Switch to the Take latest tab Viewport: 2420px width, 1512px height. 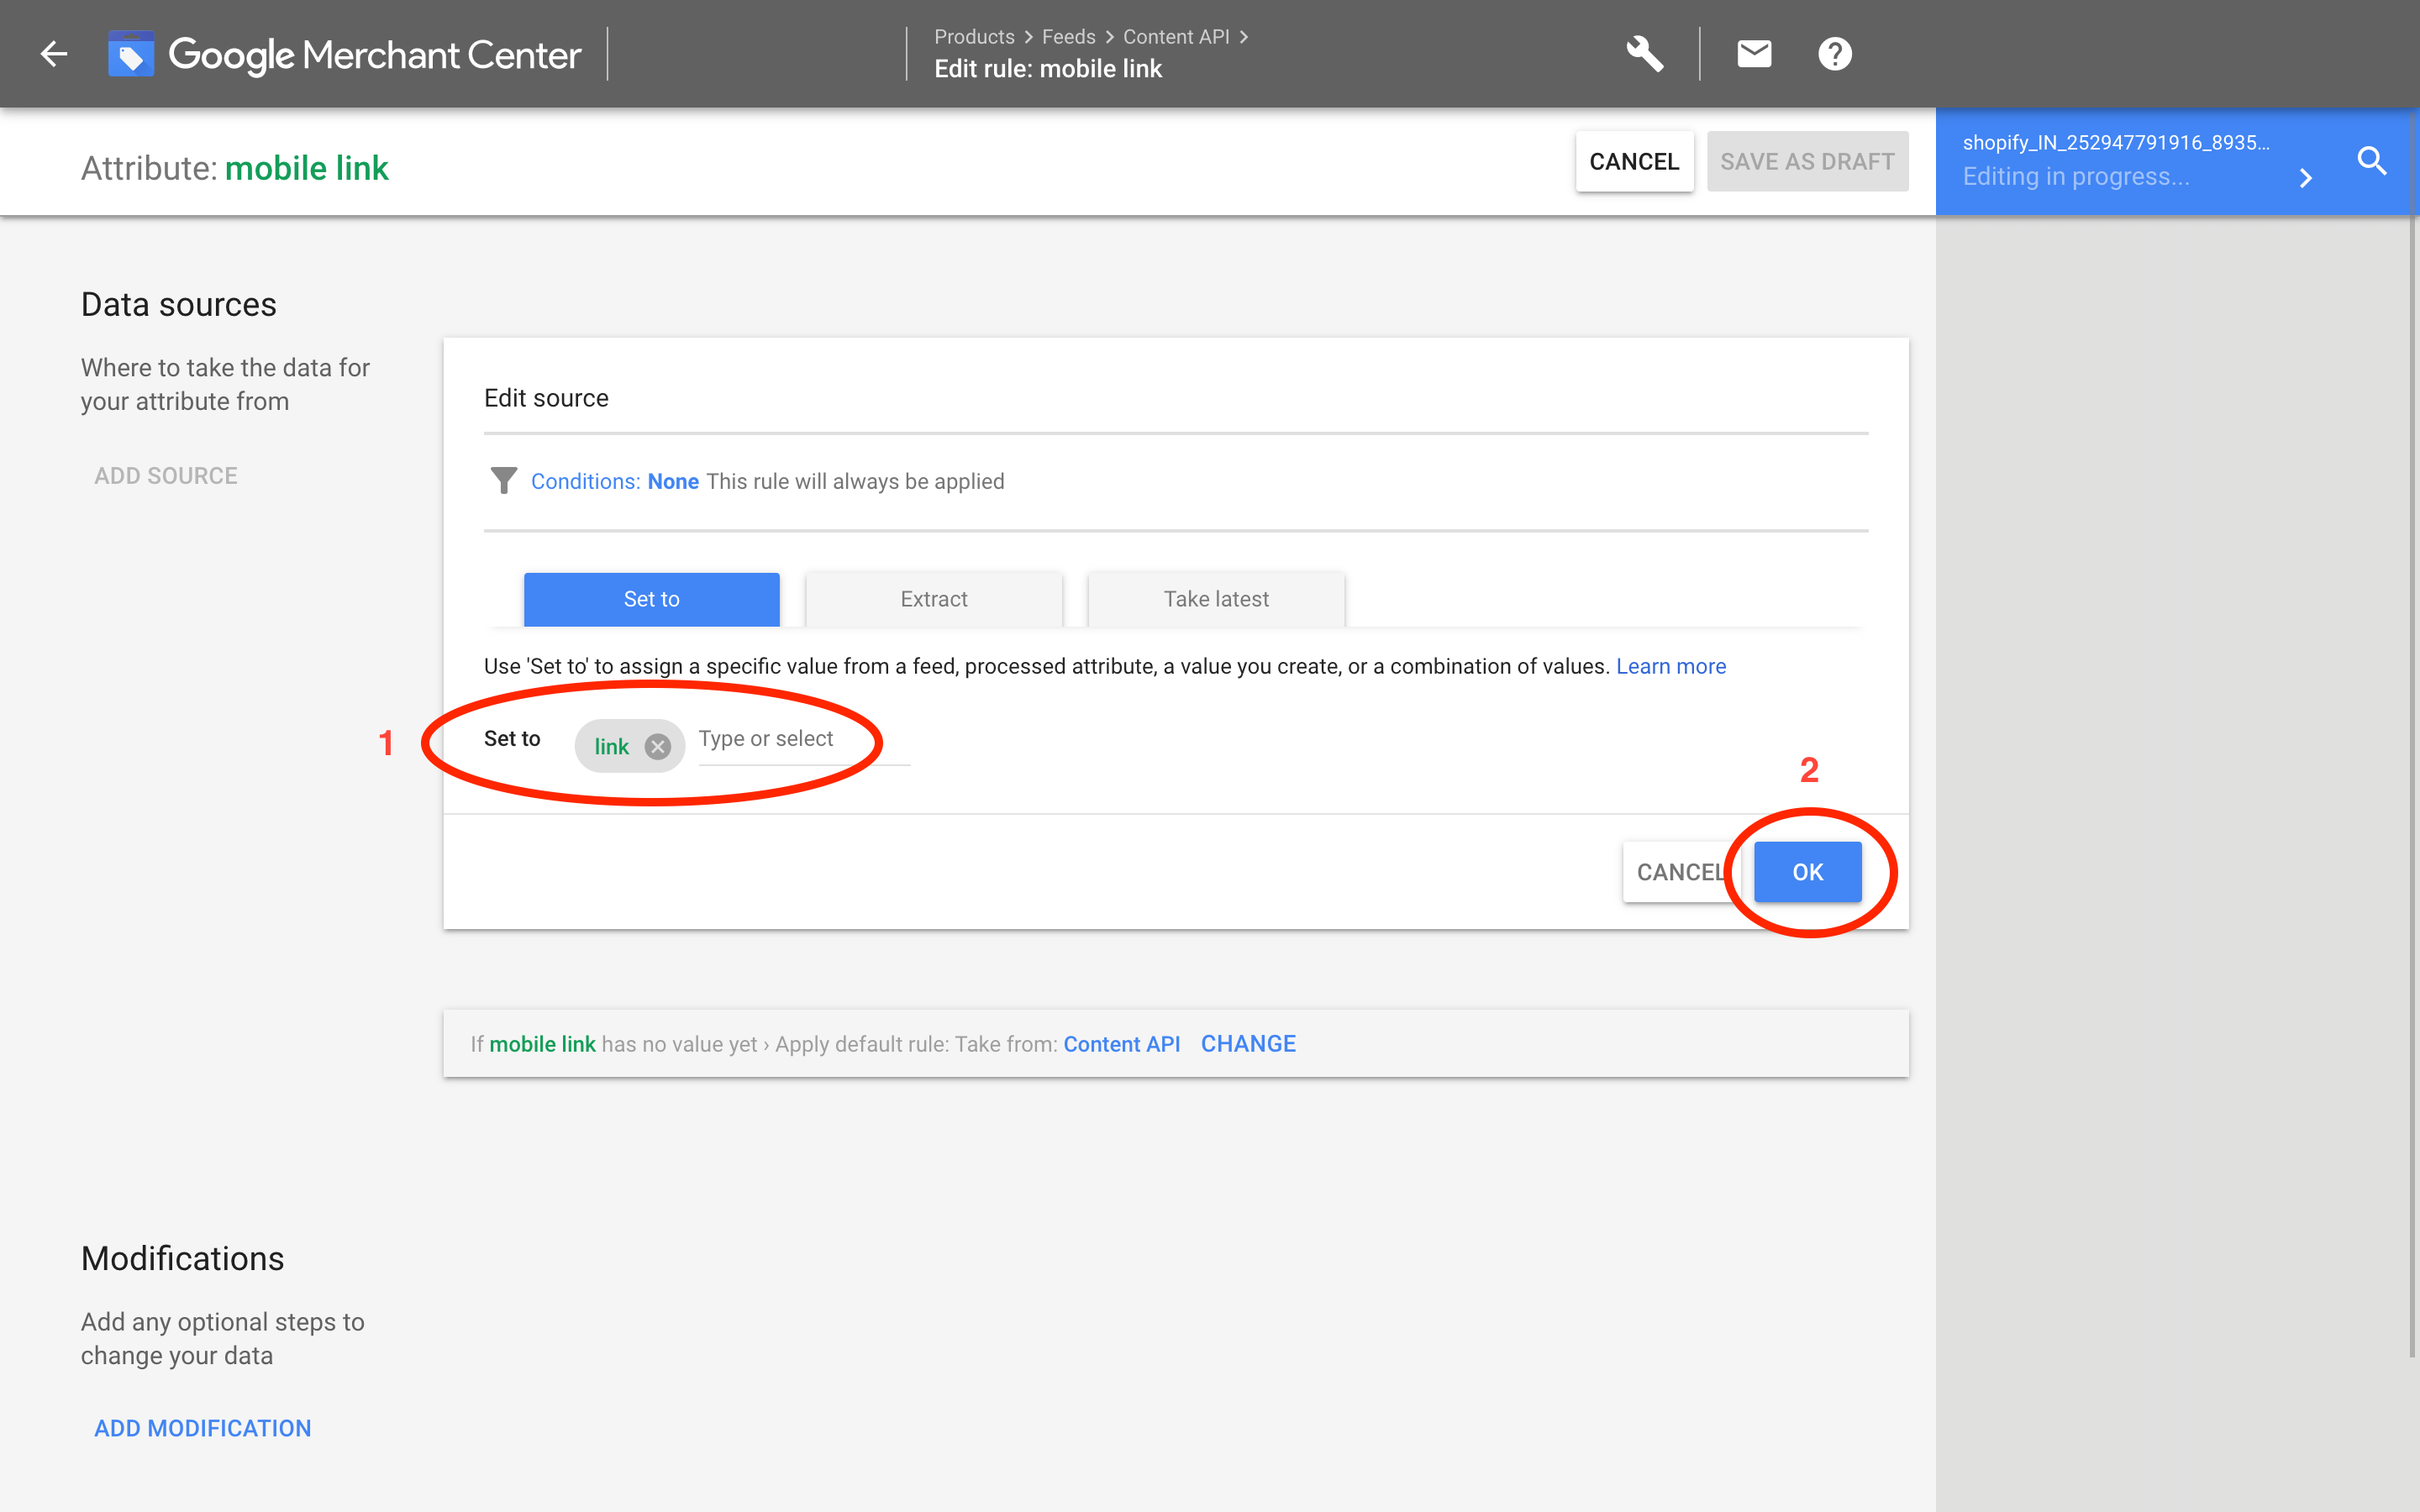(1215, 599)
